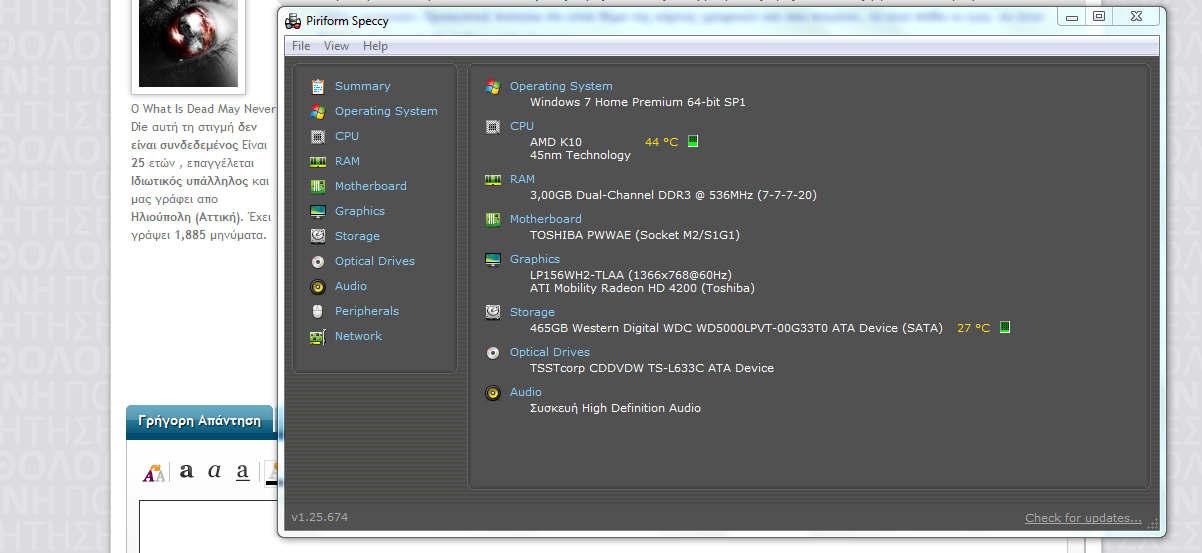The height and width of the screenshot is (553, 1202).
Task: Click the 'AMD K10' text
Action: point(556,142)
